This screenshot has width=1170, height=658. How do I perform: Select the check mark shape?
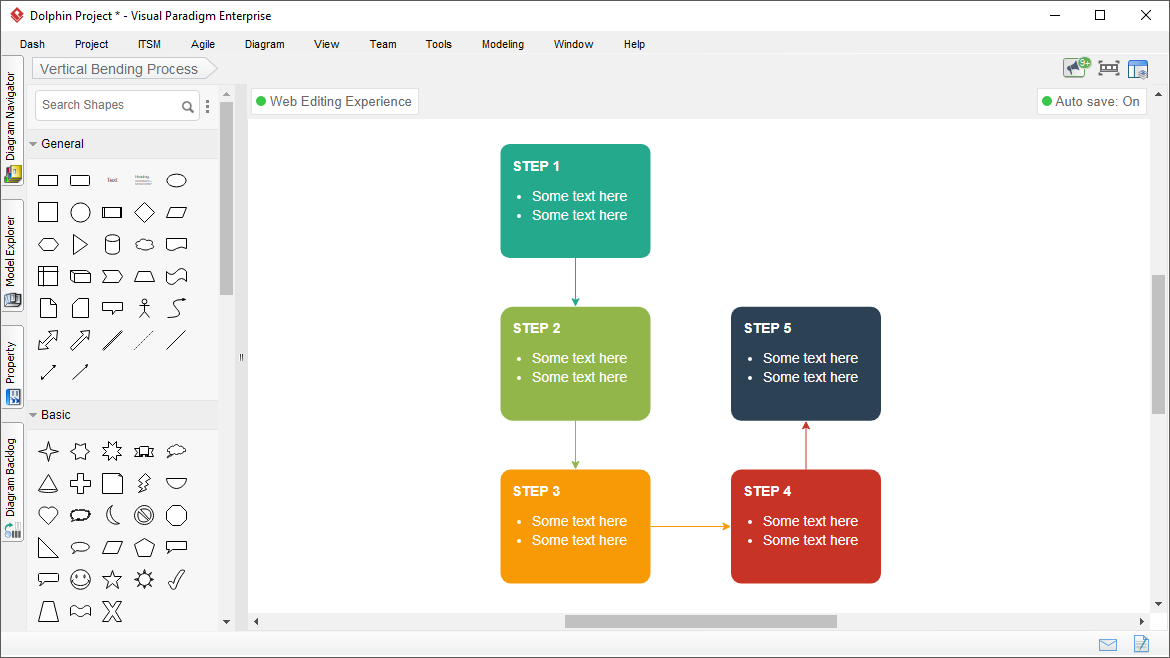(176, 580)
